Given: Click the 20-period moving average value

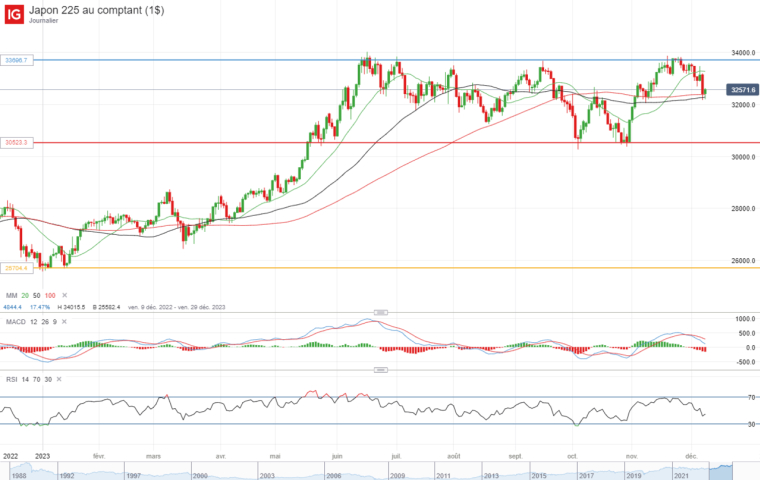Looking at the screenshot, I should [x=25, y=295].
